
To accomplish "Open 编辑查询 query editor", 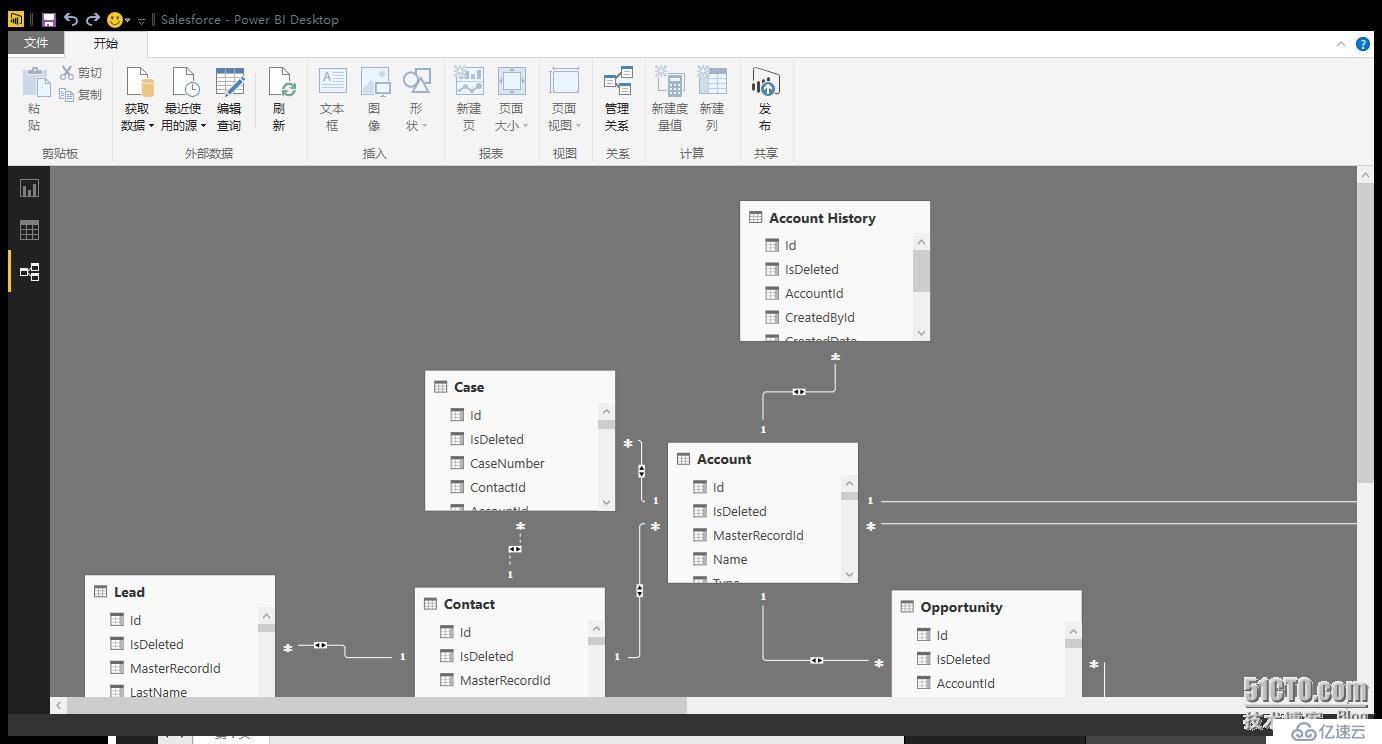I will click(229, 99).
